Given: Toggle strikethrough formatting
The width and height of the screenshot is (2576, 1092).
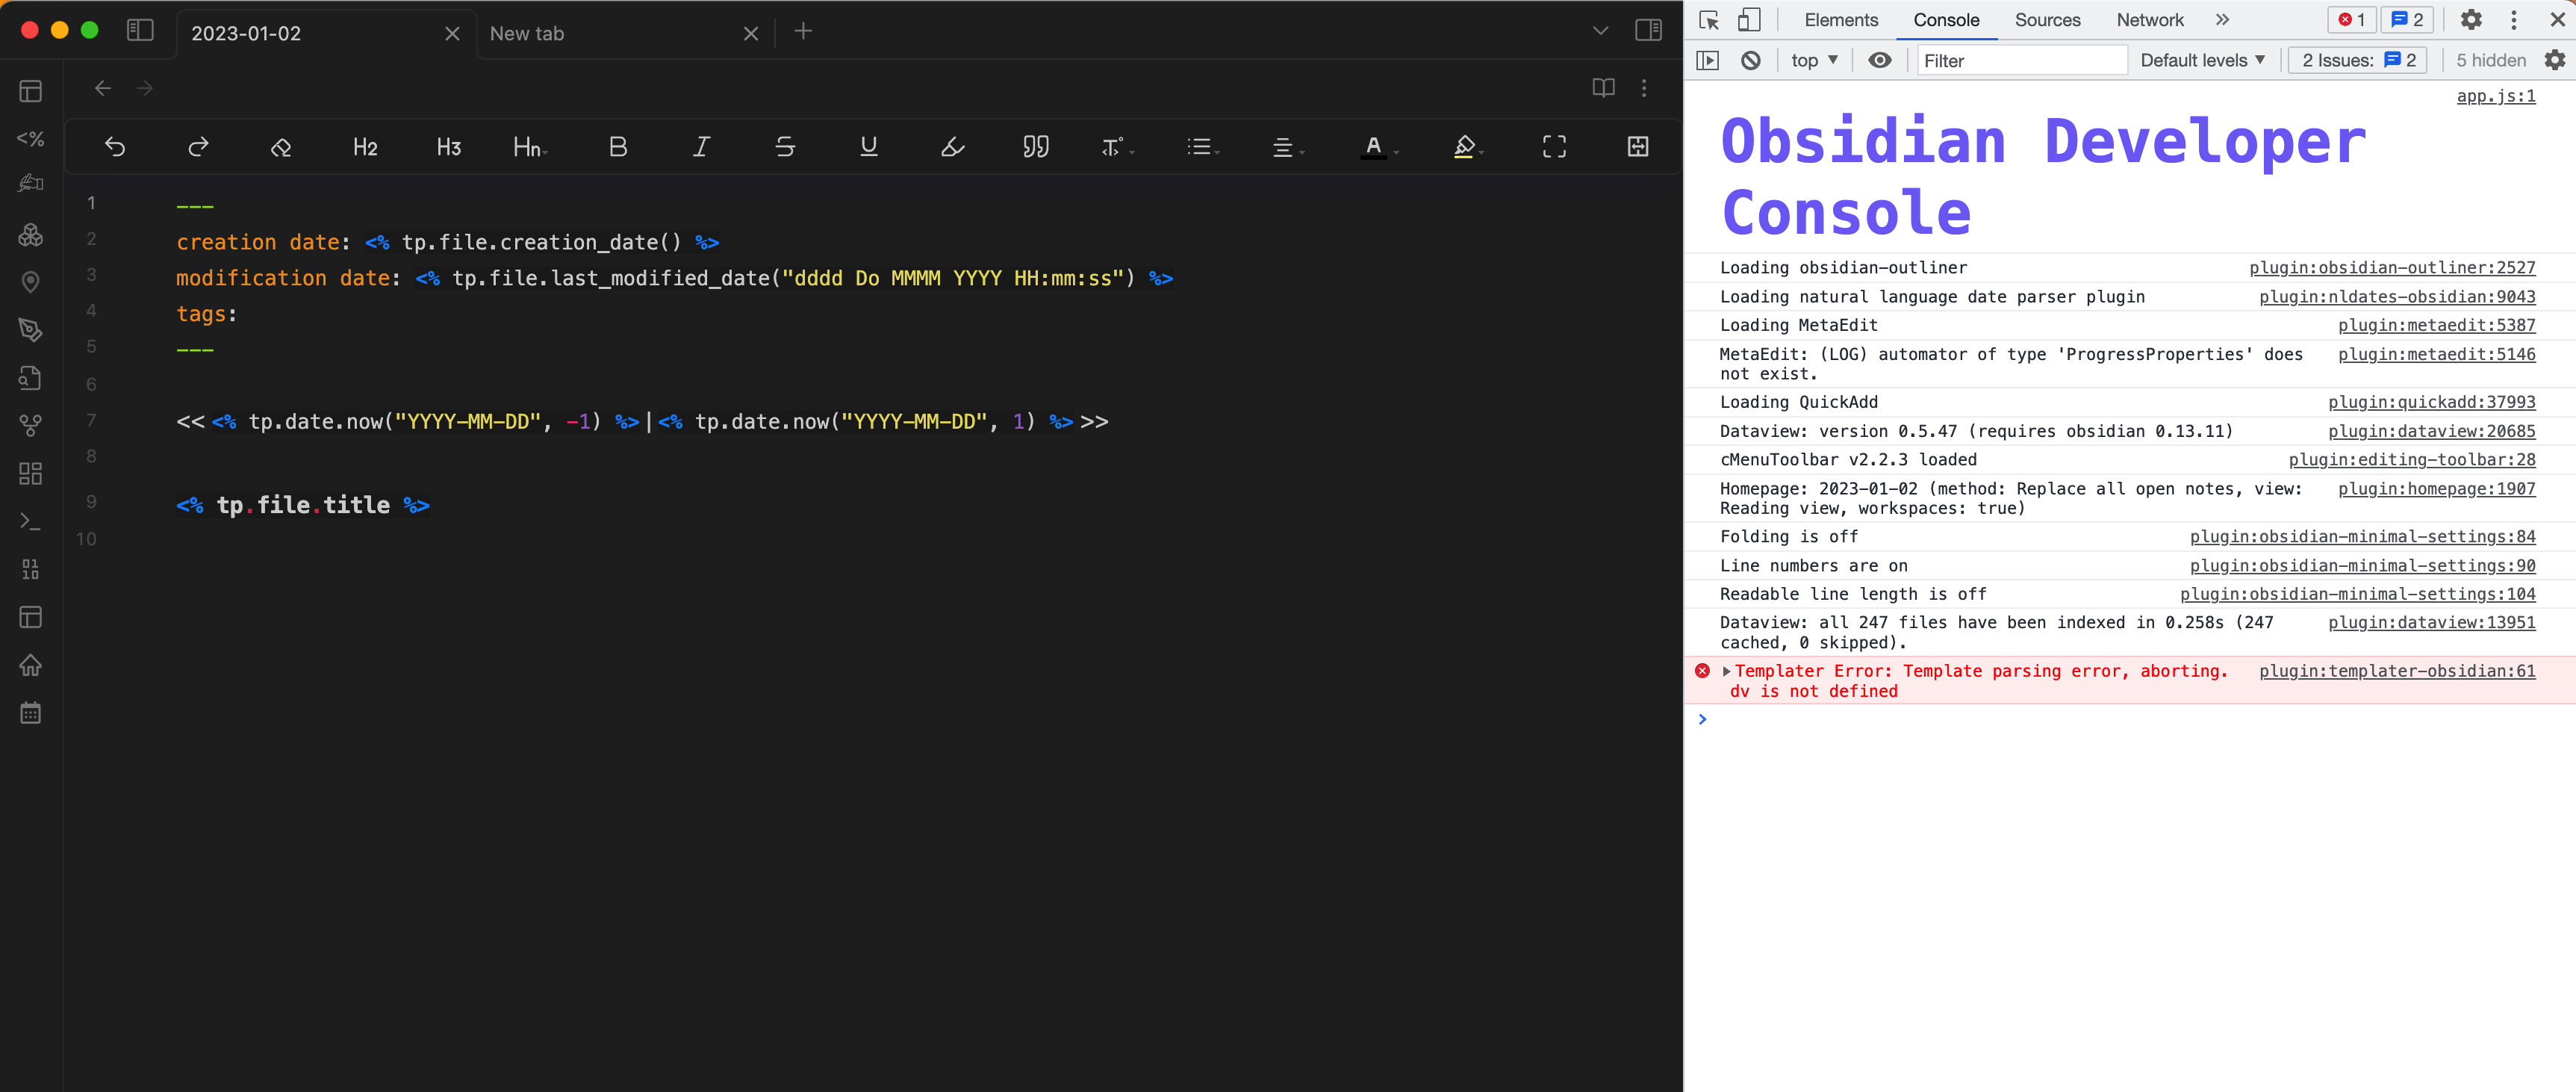Looking at the screenshot, I should click(785, 147).
